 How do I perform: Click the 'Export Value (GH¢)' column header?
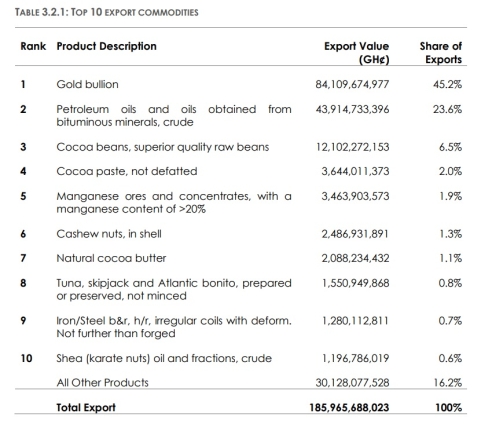(357, 53)
